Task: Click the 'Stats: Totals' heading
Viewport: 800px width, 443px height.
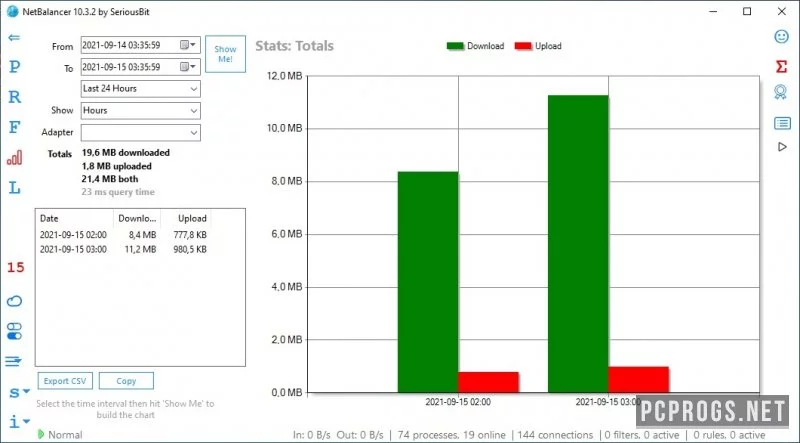Action: (x=294, y=46)
